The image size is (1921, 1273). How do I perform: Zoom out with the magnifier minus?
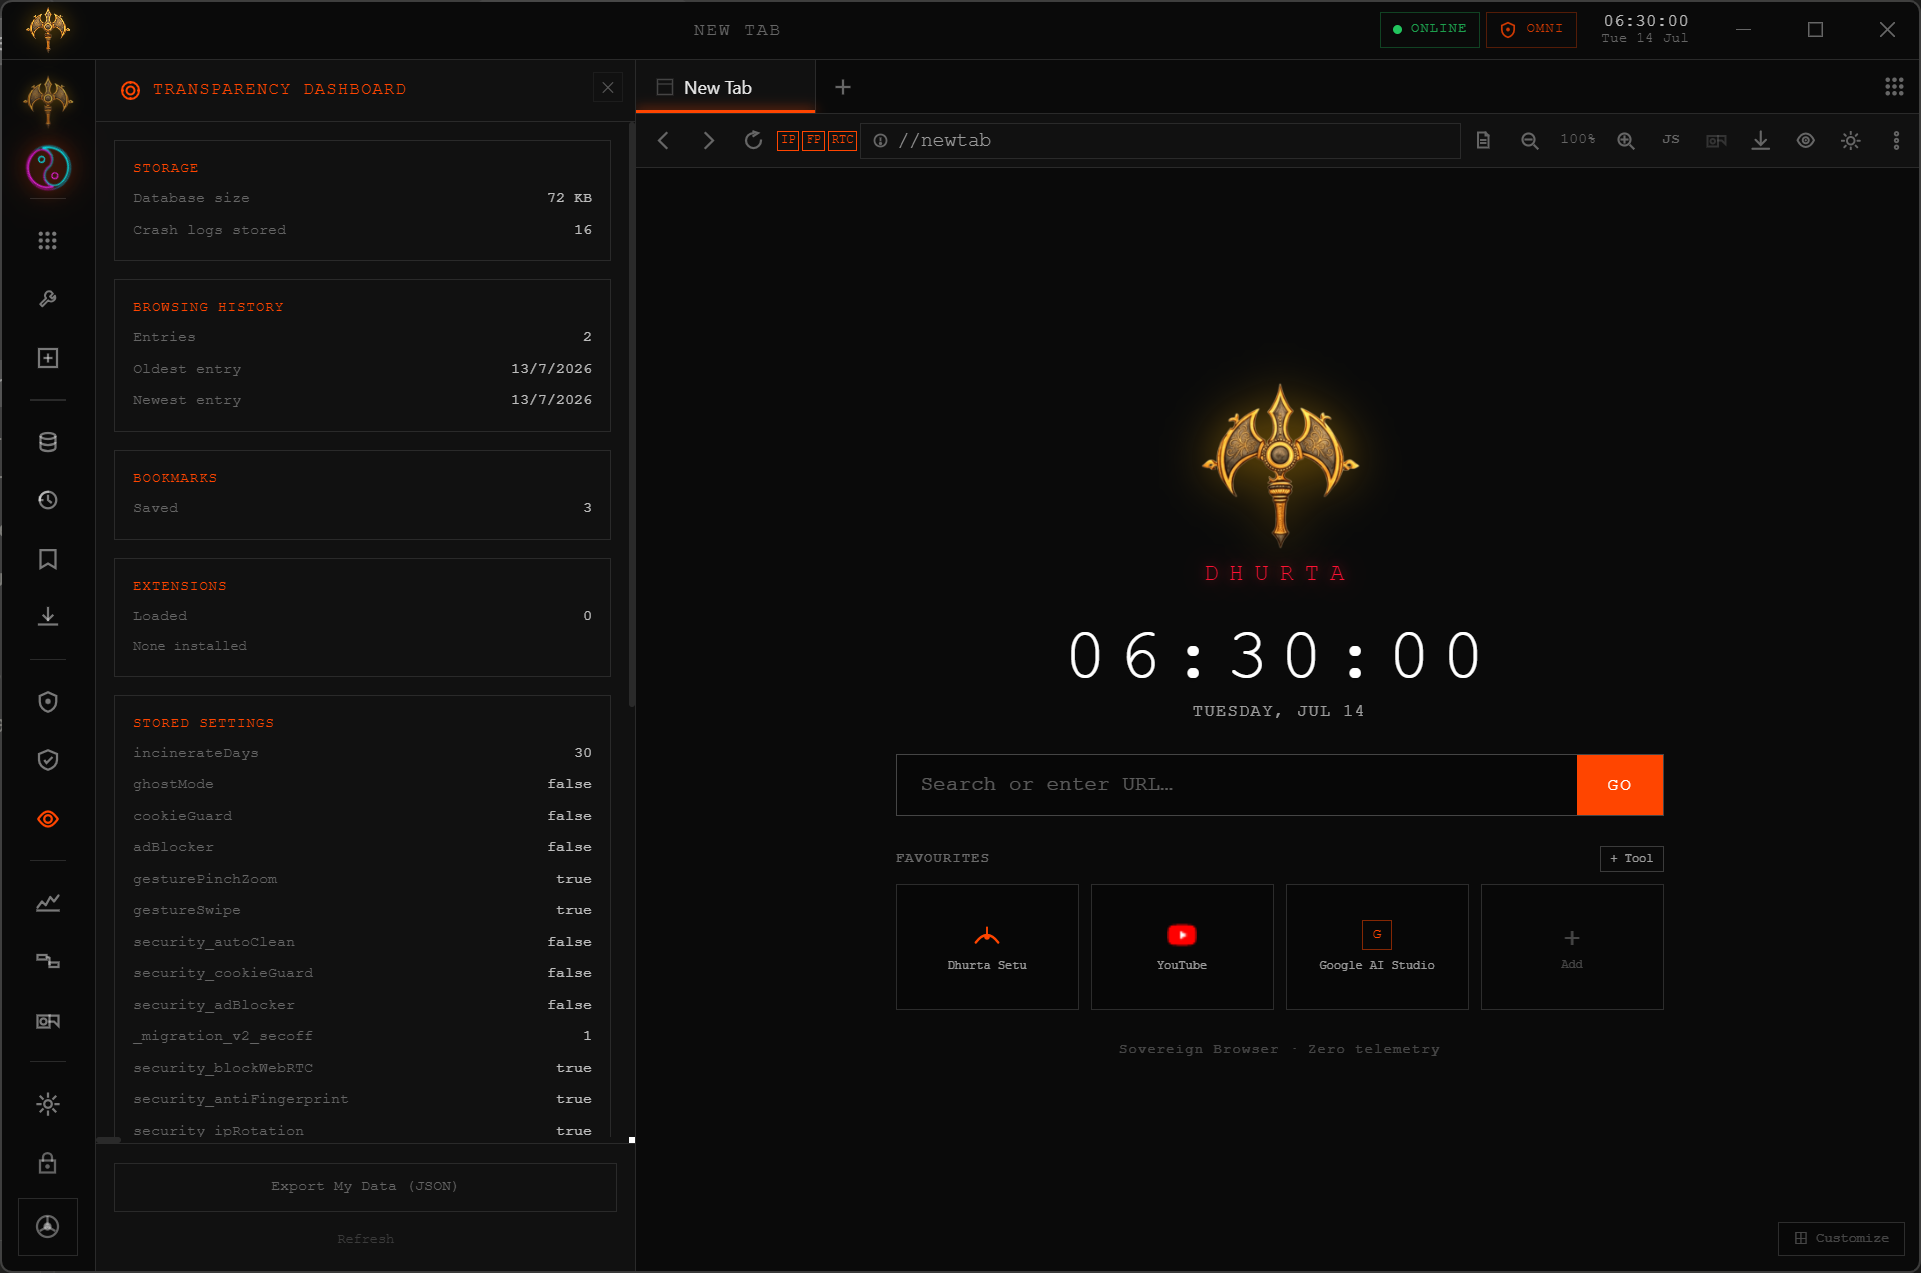1530,141
